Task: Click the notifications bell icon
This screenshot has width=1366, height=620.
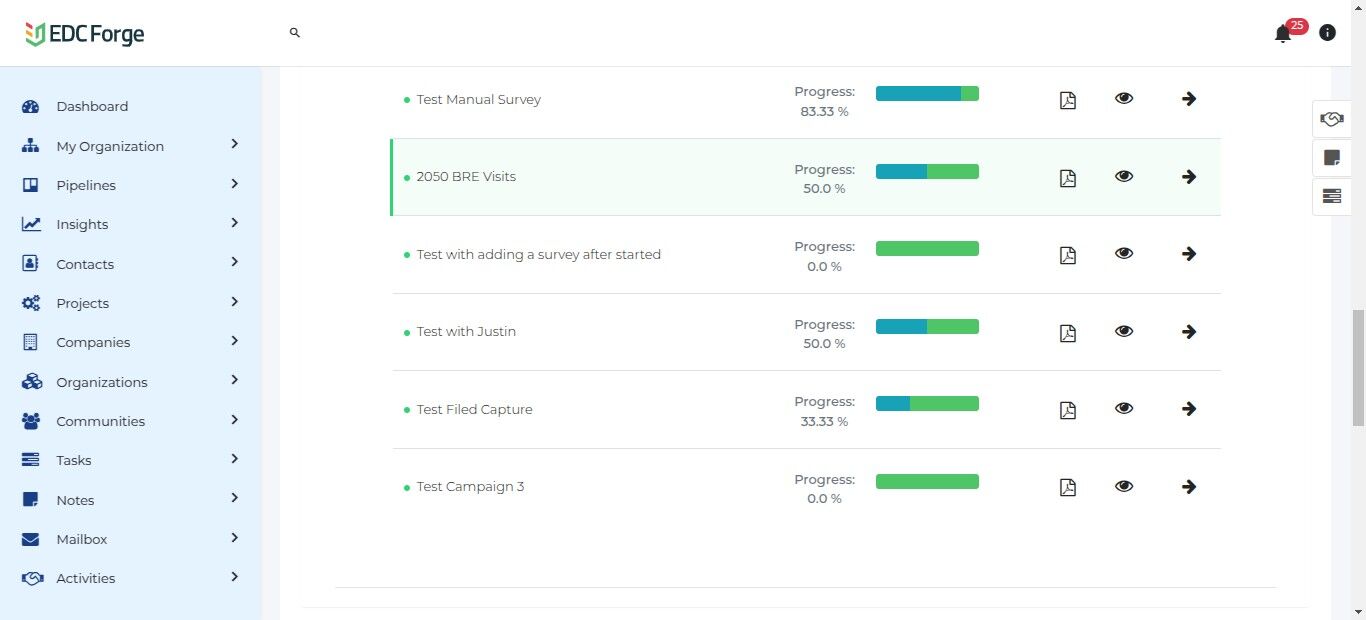Action: 1282,34
